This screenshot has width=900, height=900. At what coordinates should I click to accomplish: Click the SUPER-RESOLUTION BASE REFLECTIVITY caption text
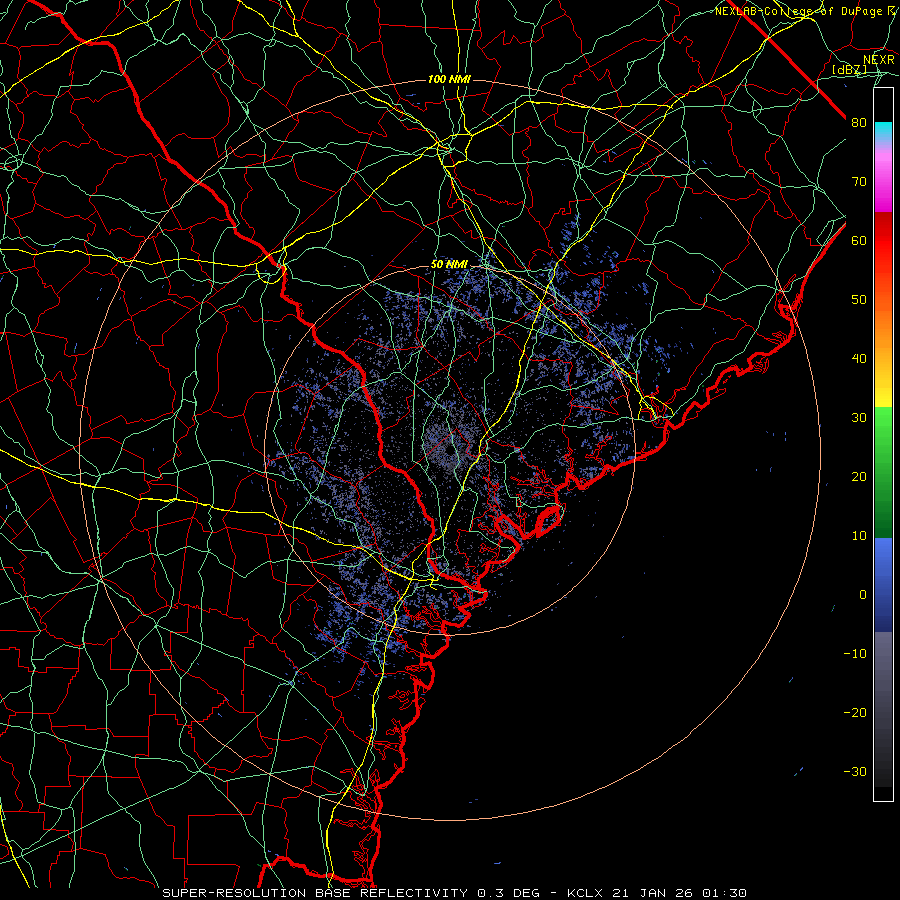point(315,893)
